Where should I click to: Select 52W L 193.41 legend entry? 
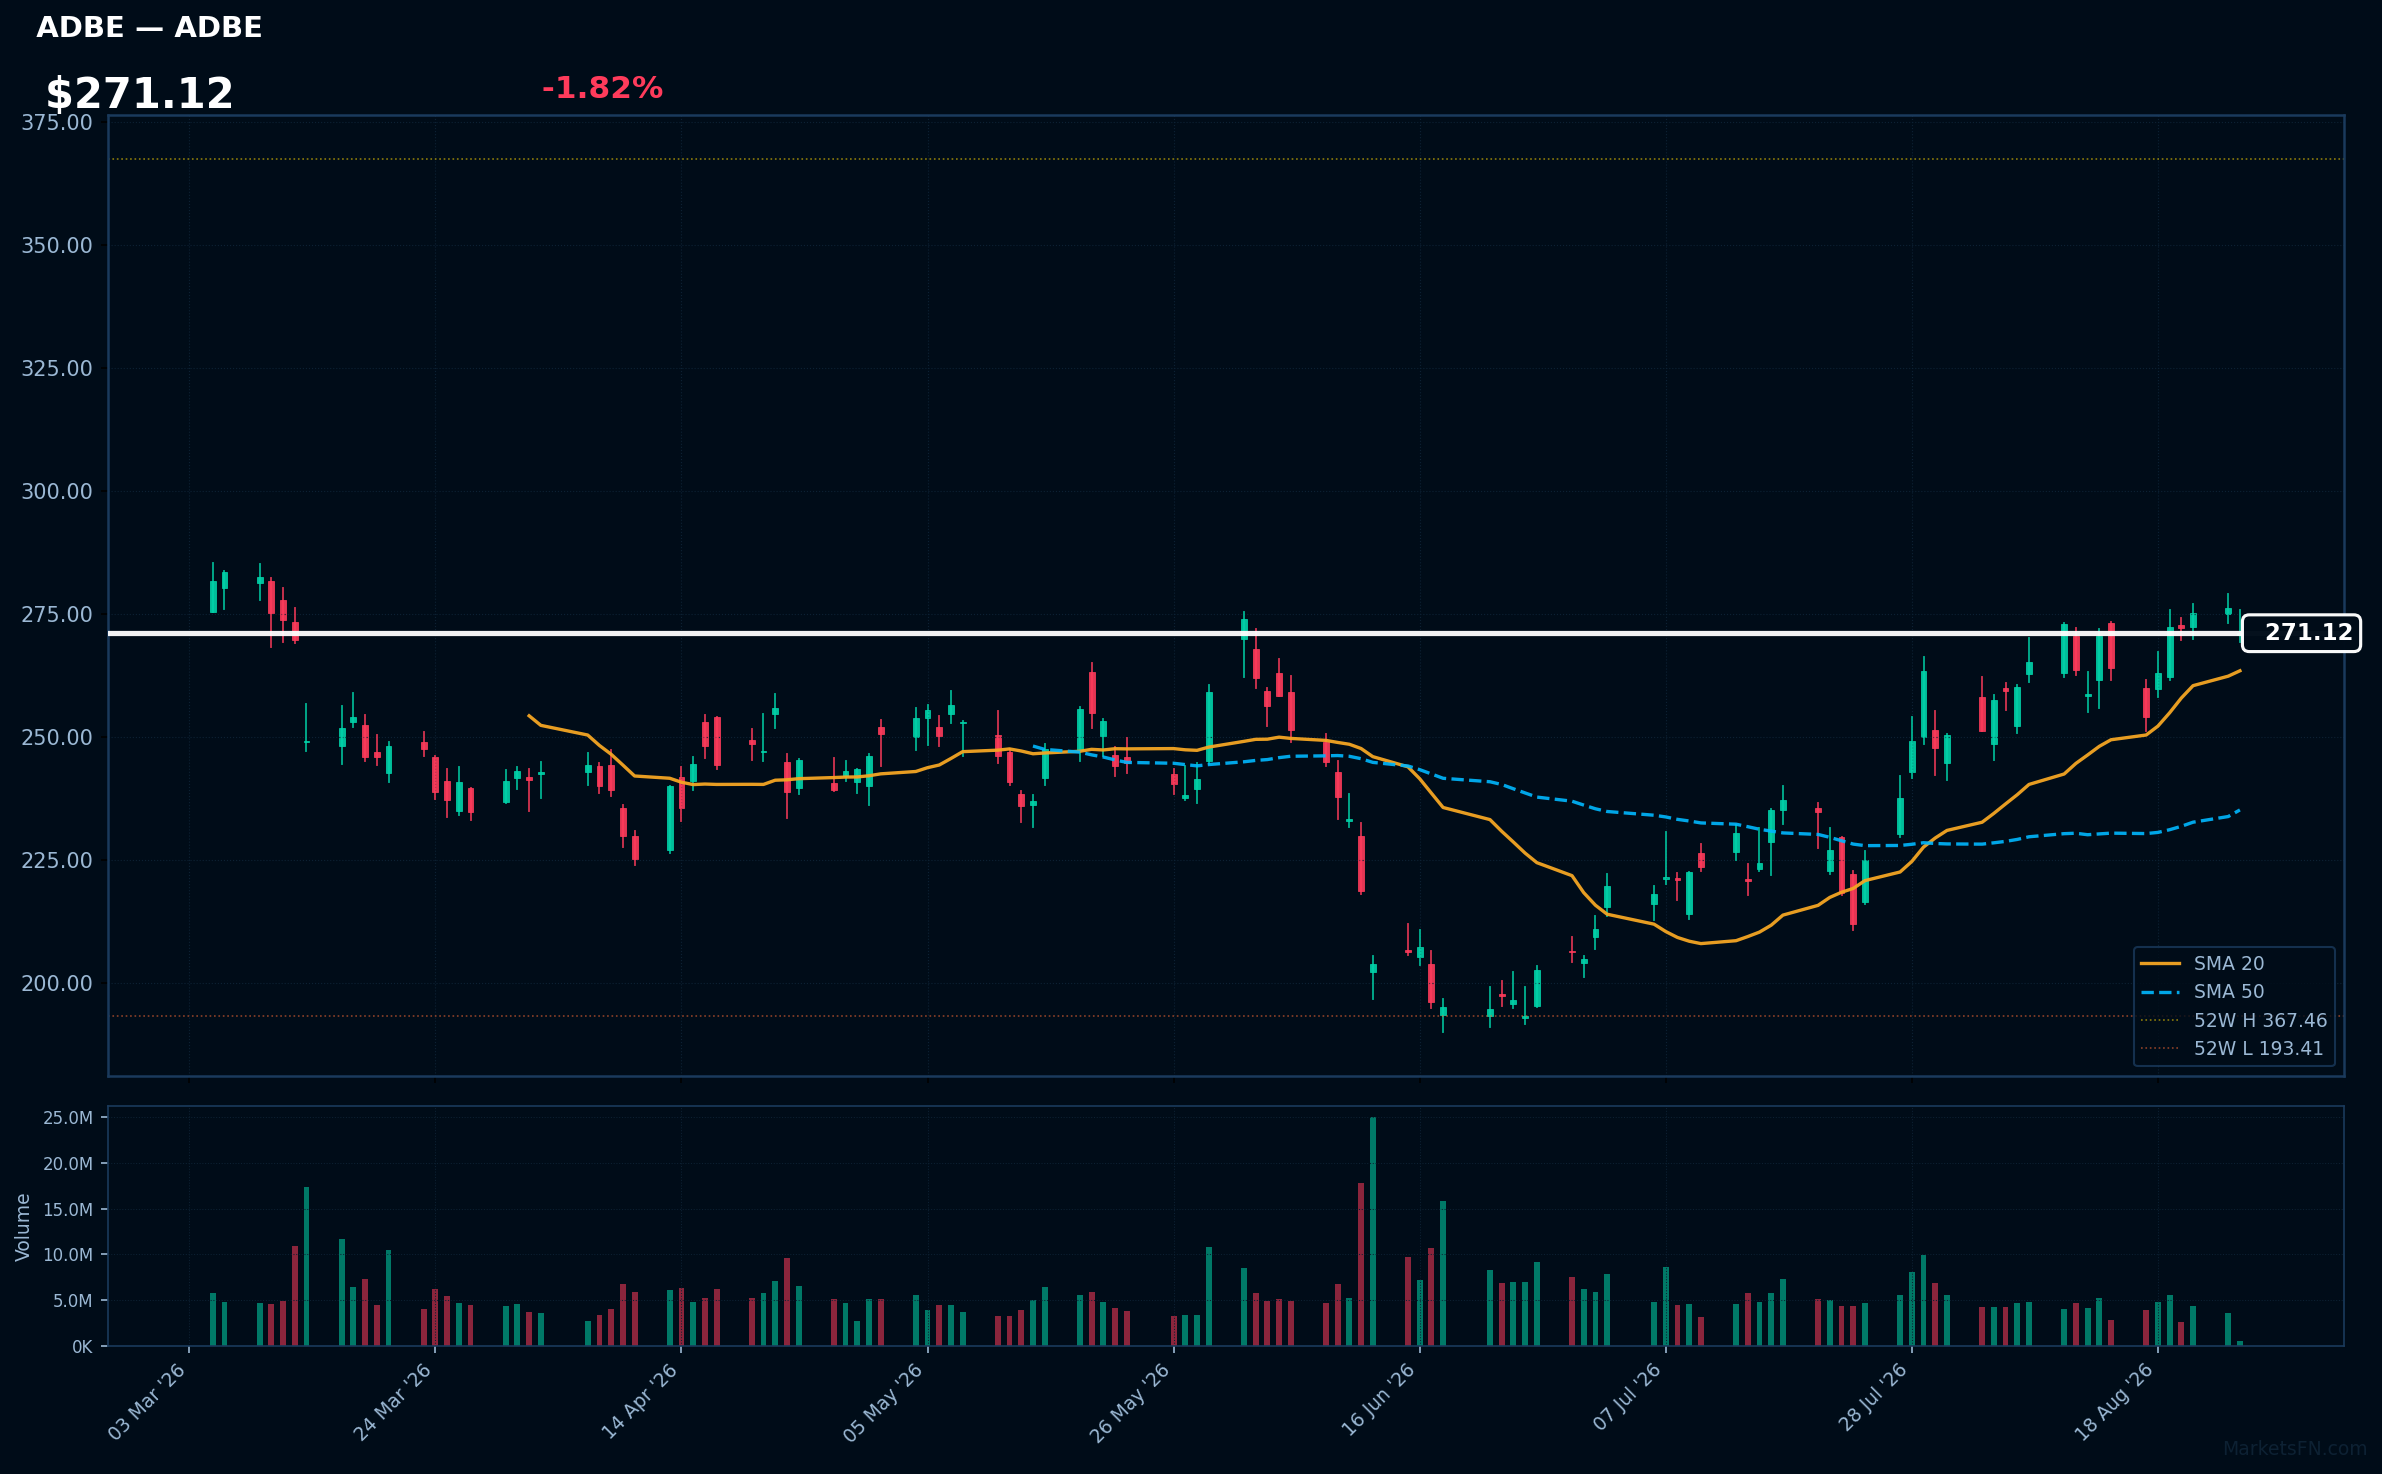(x=2232, y=1048)
